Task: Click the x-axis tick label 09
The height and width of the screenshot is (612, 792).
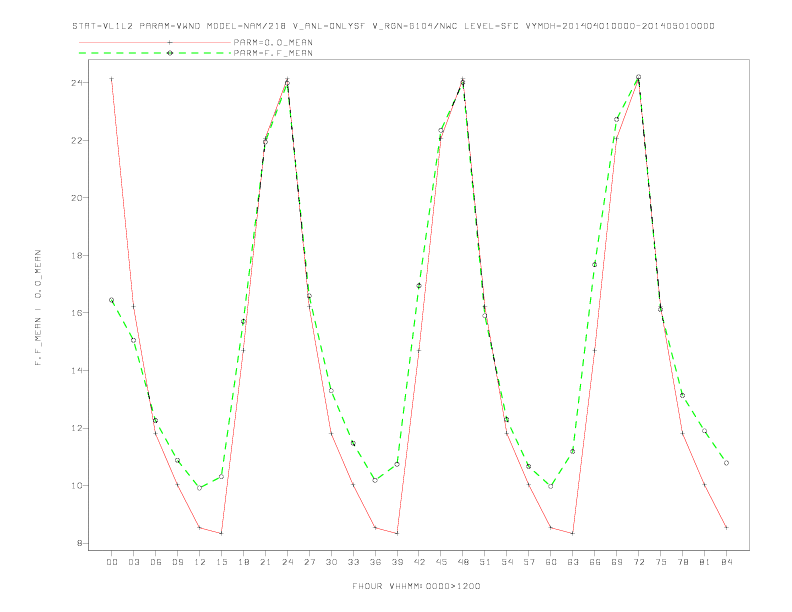Action: click(x=177, y=562)
